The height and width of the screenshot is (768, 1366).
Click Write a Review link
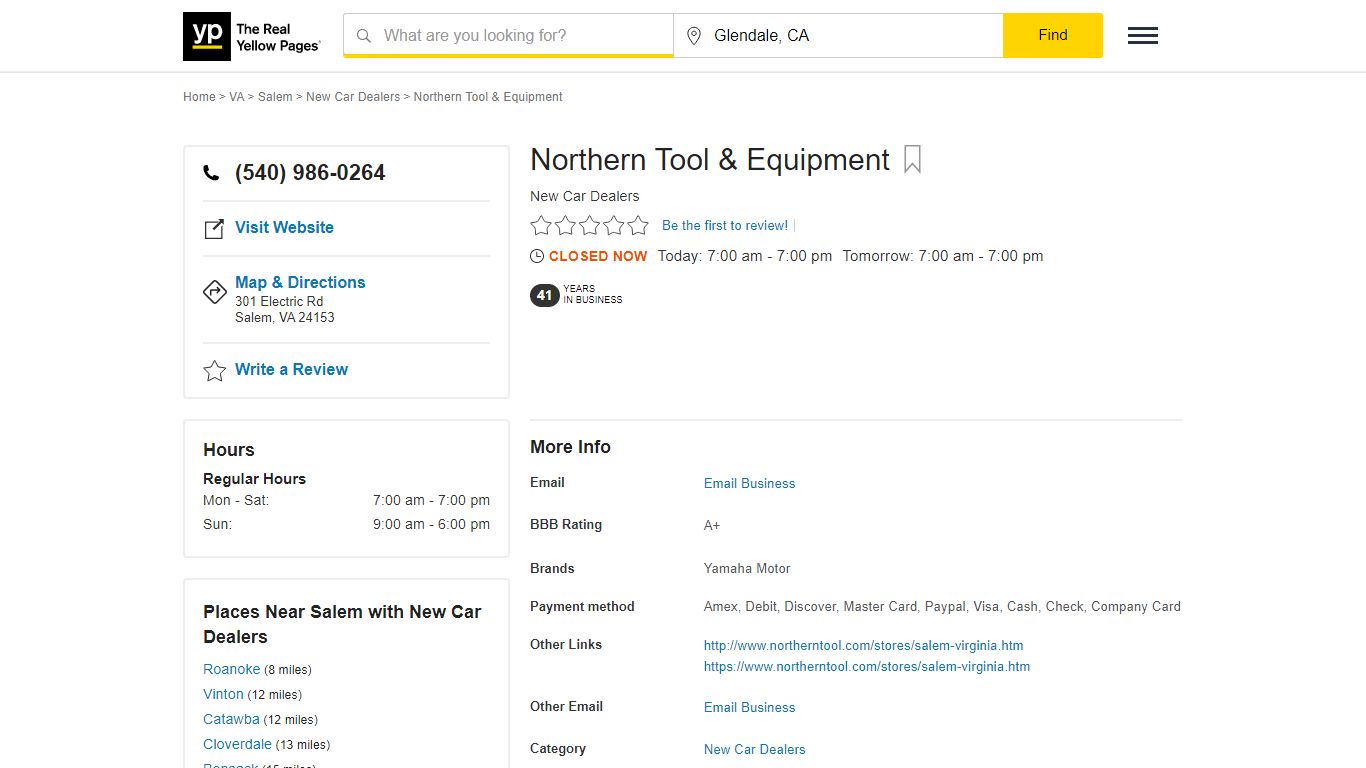291,369
